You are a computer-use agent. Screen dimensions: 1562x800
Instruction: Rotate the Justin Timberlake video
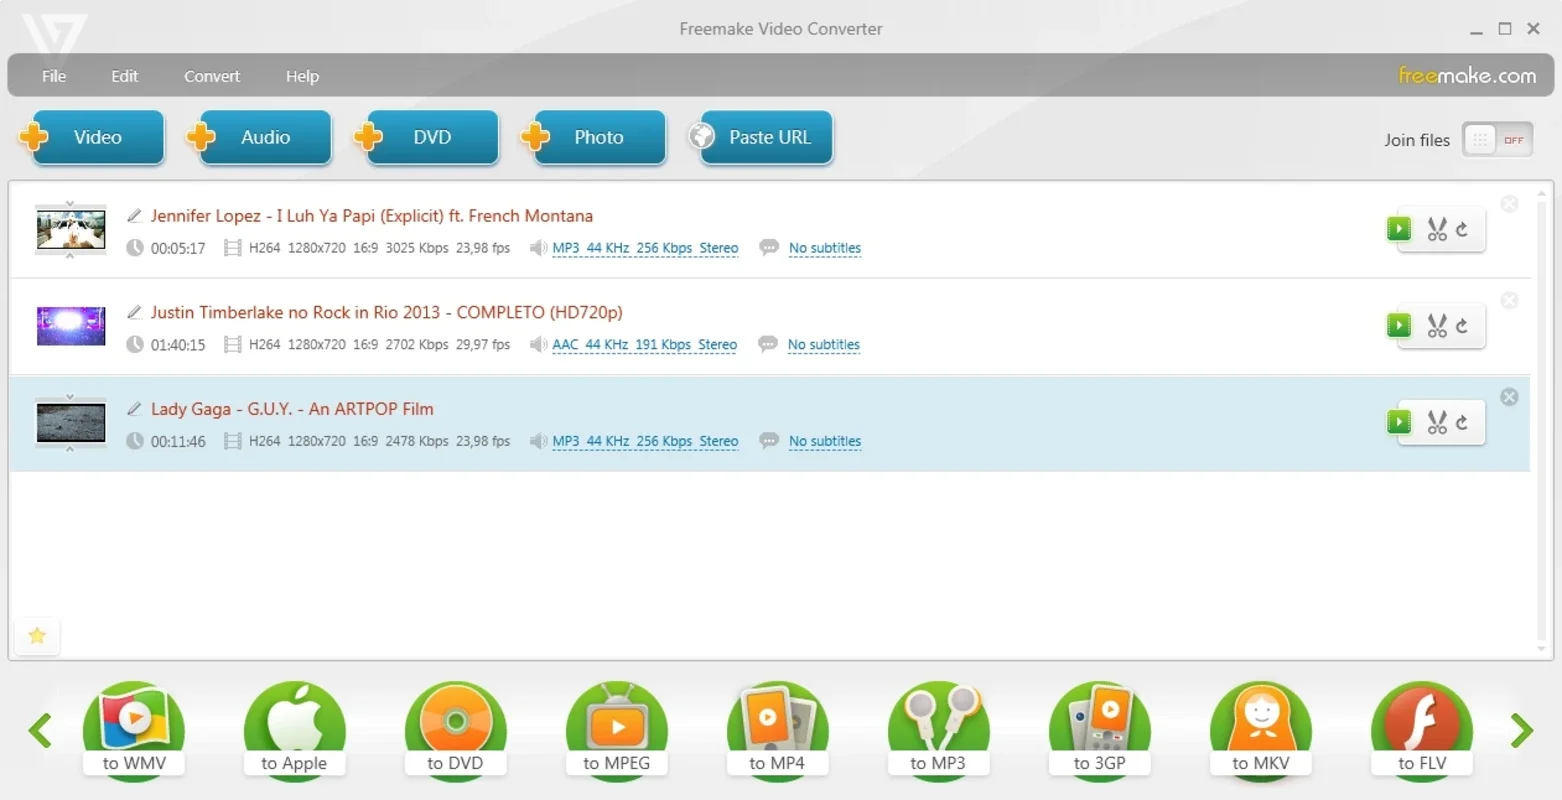click(x=1462, y=326)
